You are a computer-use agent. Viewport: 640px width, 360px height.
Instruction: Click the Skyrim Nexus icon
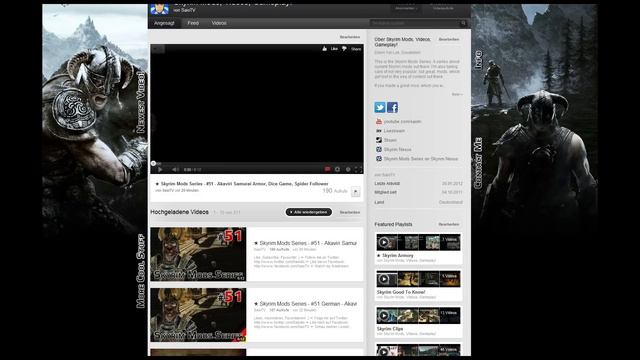378,149
